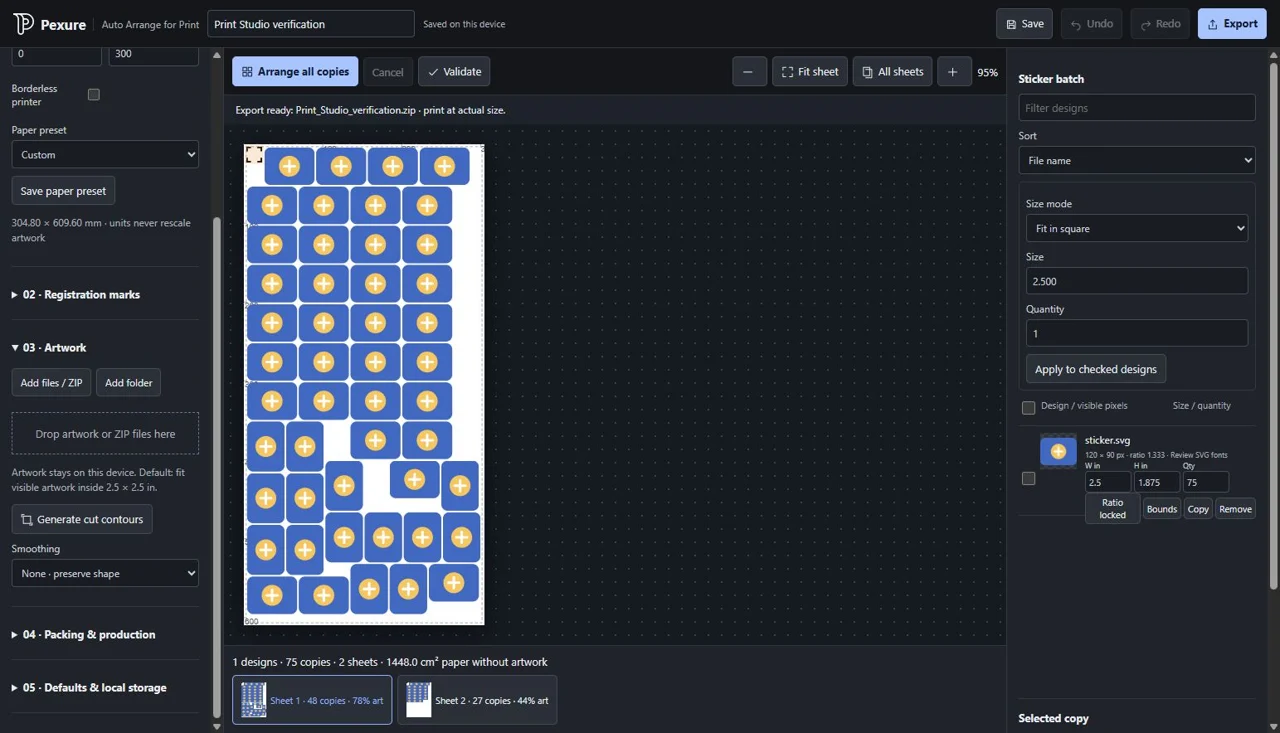Run Arrange all copies
The height and width of the screenshot is (733, 1280).
tap(295, 72)
